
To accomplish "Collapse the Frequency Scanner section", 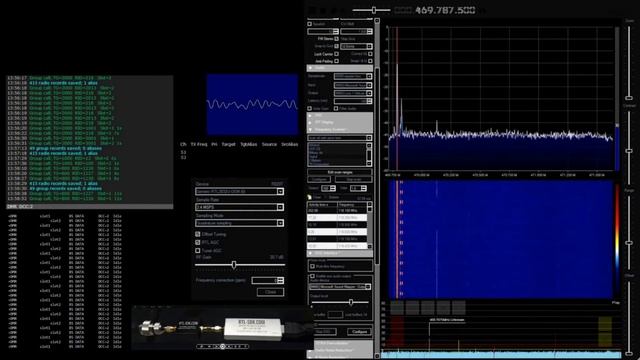I will (x=340, y=129).
